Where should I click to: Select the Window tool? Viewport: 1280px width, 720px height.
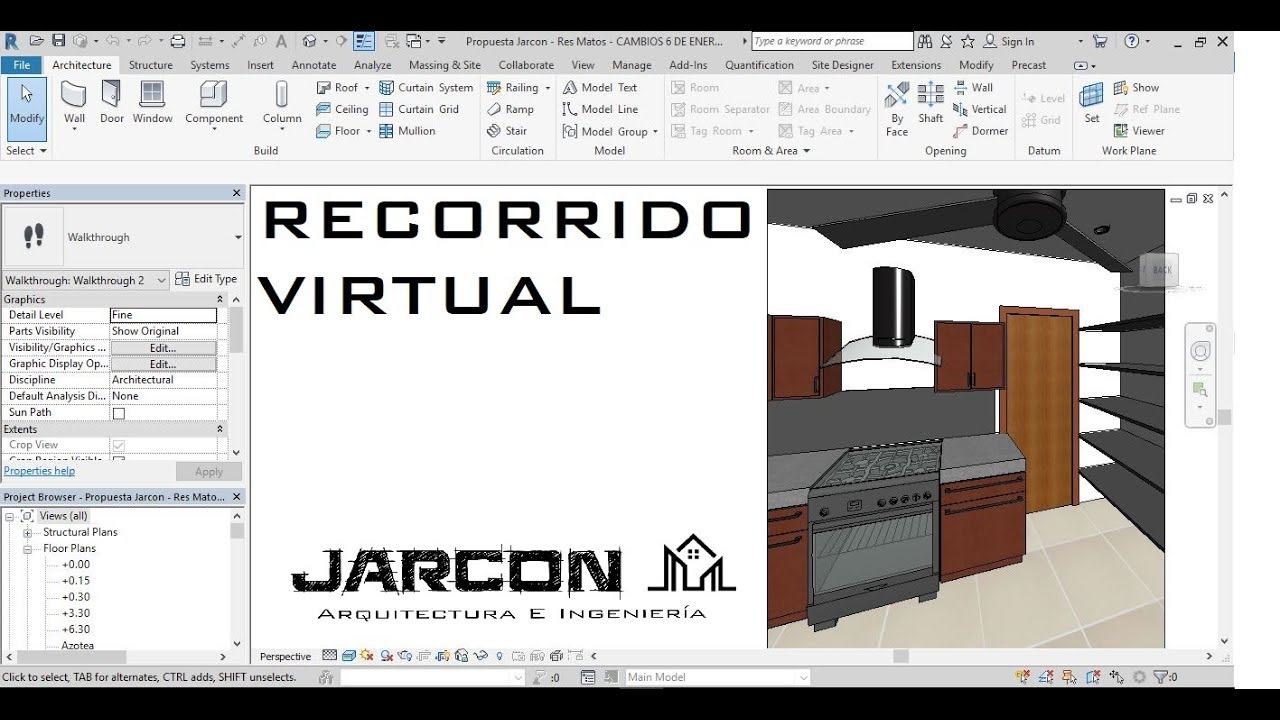pyautogui.click(x=152, y=105)
